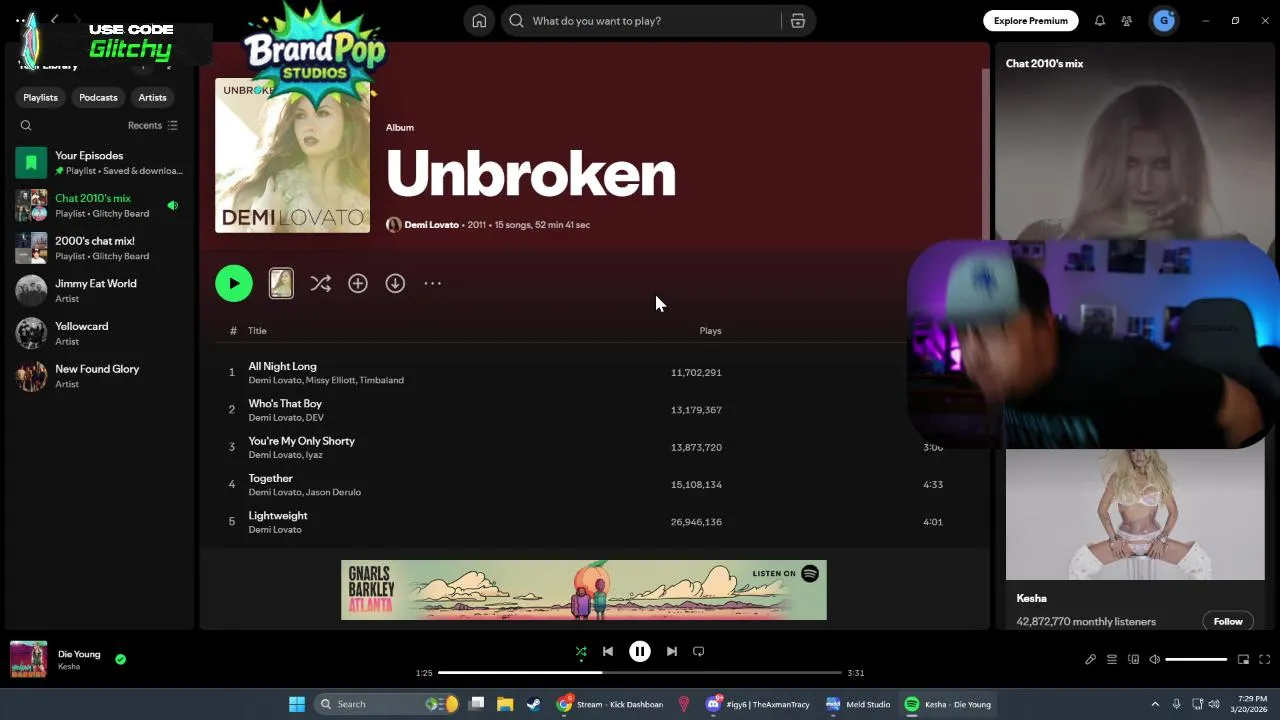Open Jason Derulo artist link
Screen dimensions: 1280x720
click(333, 493)
